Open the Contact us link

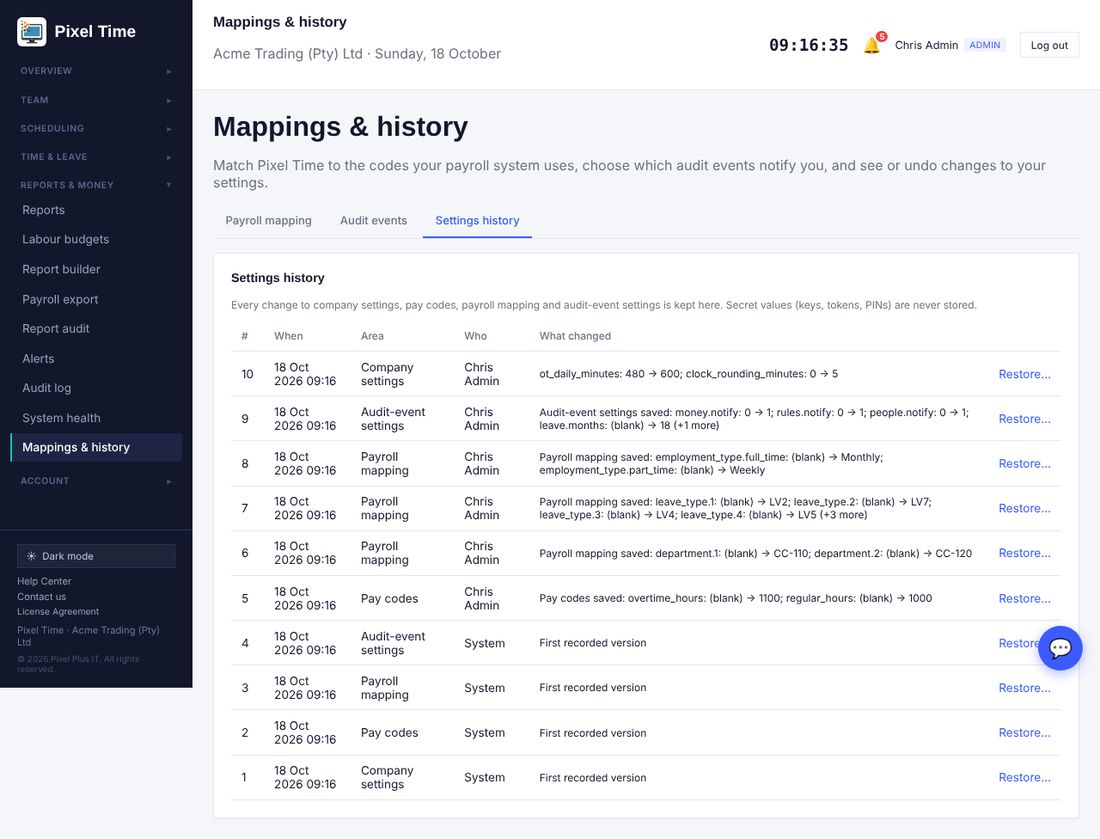point(41,597)
